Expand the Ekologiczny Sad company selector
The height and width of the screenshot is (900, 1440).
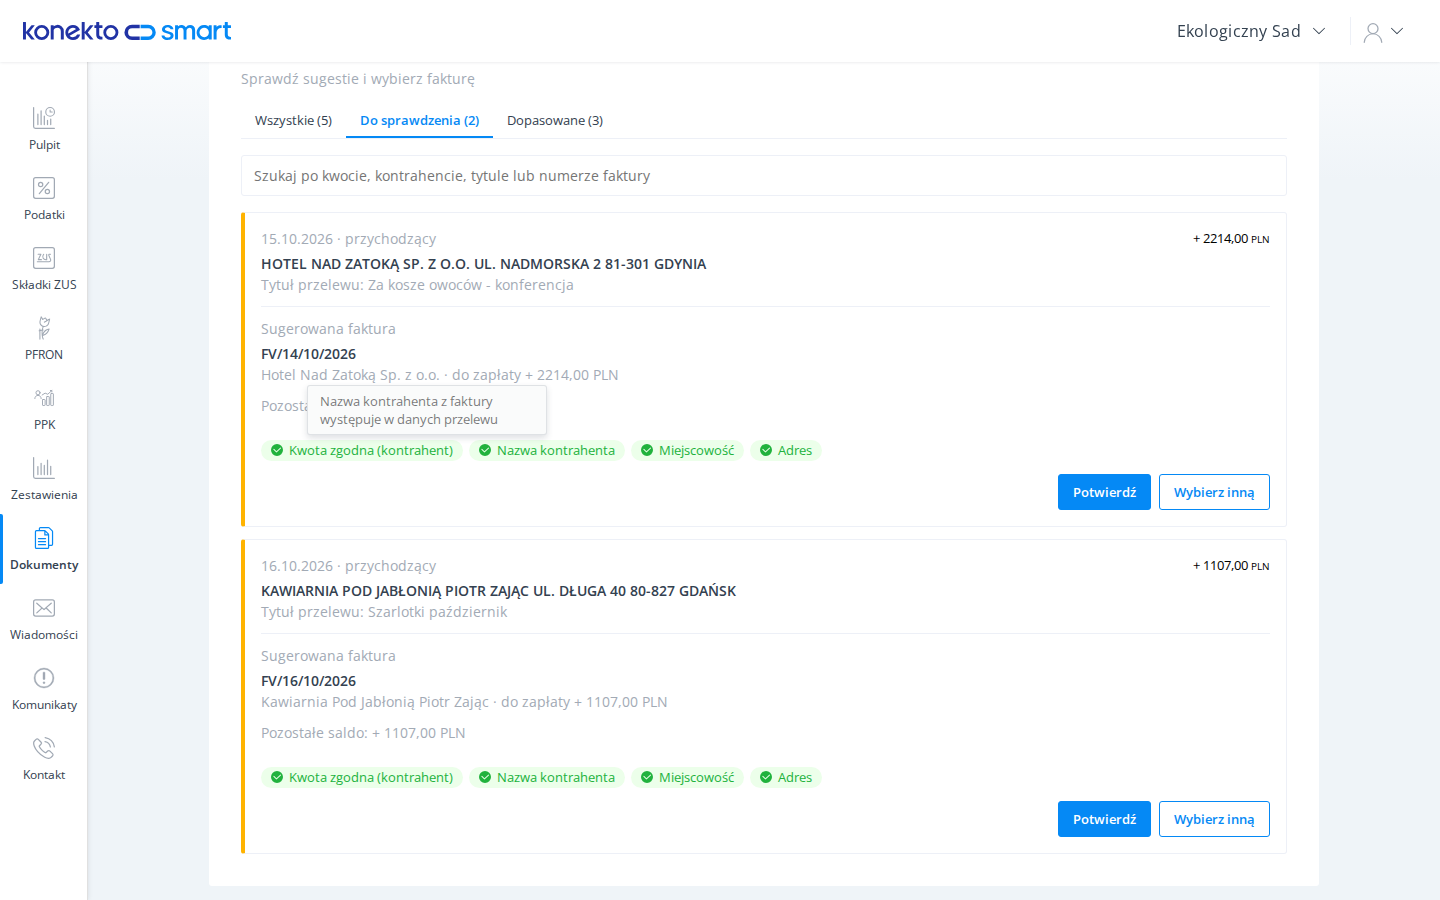1251,31
